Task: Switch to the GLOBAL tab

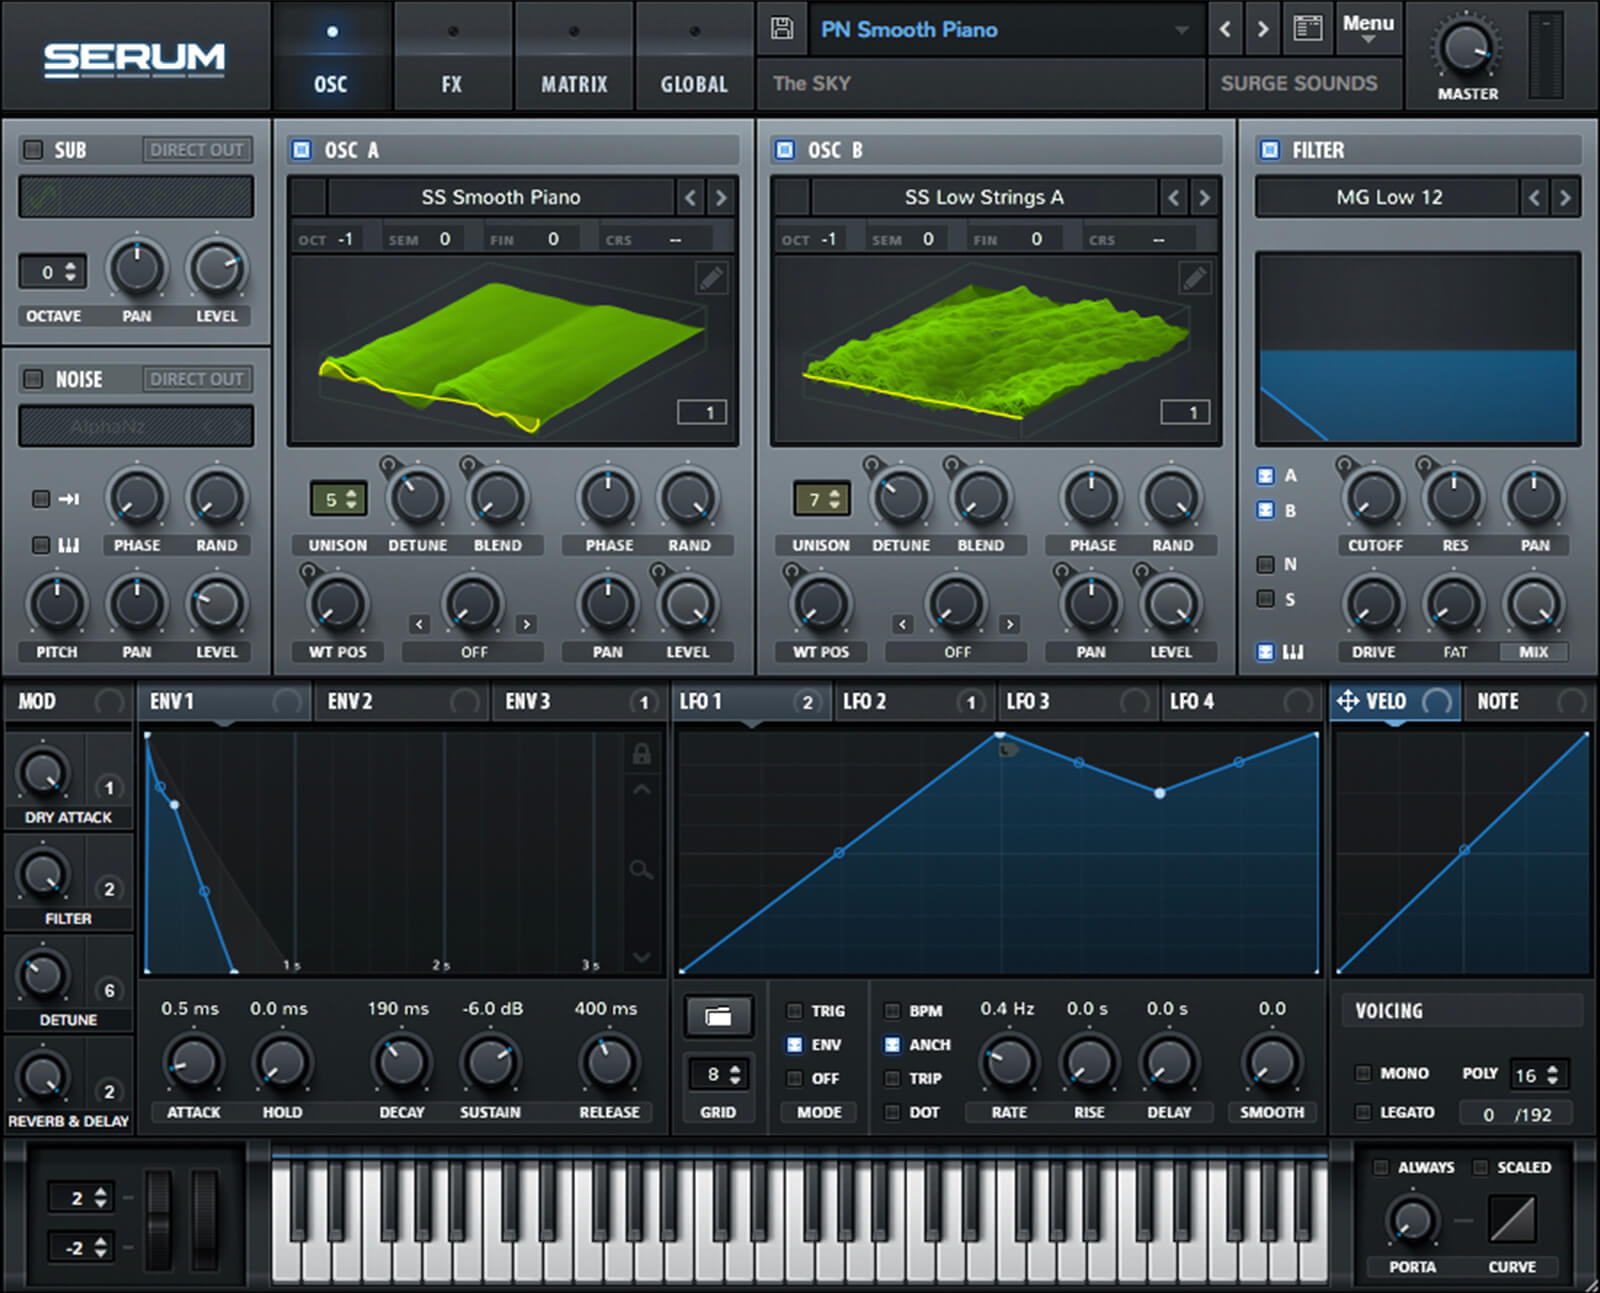Action: click(694, 57)
